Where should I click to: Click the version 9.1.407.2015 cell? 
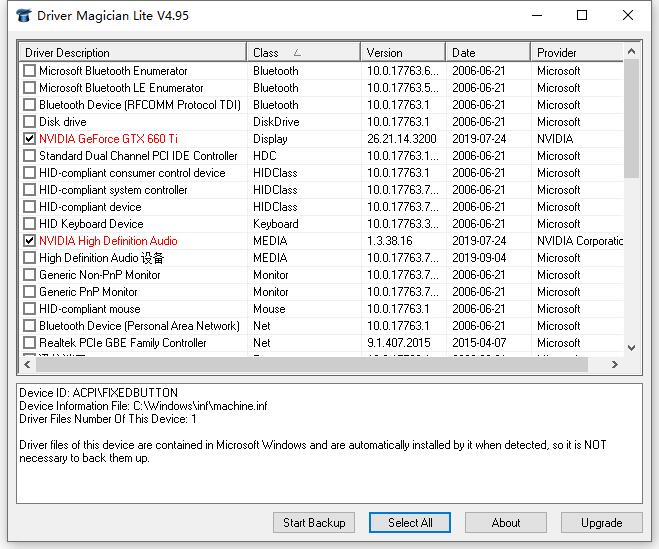399,343
